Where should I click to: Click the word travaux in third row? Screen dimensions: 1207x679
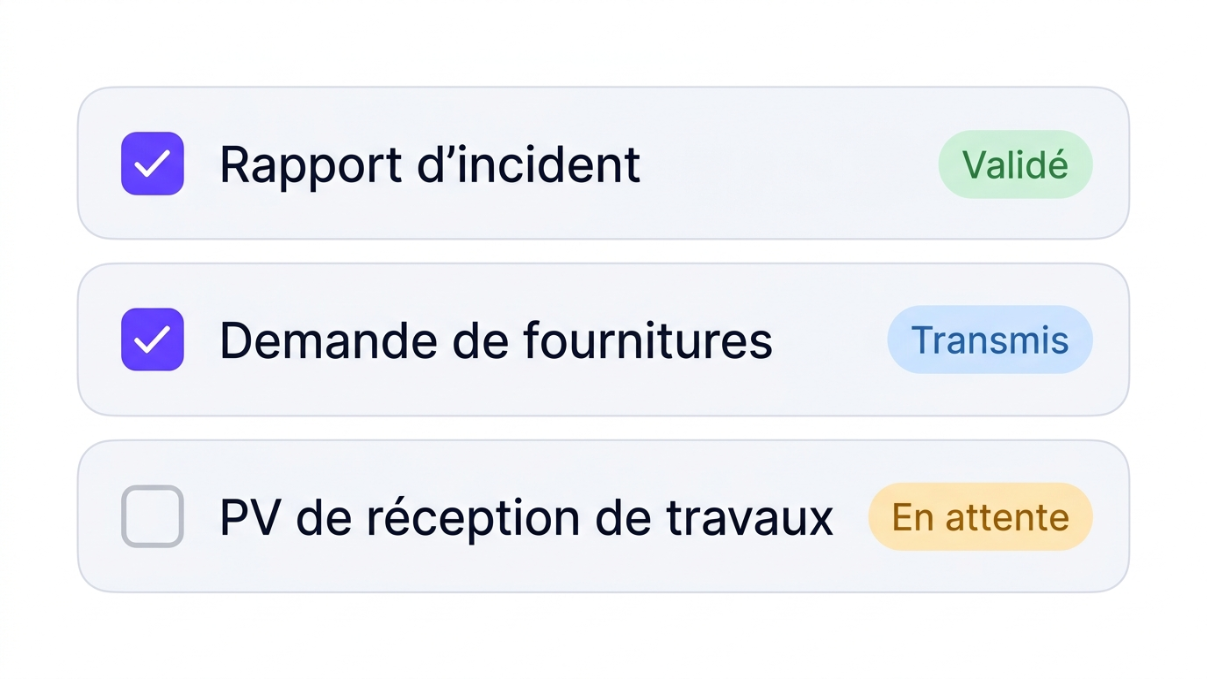(749, 518)
